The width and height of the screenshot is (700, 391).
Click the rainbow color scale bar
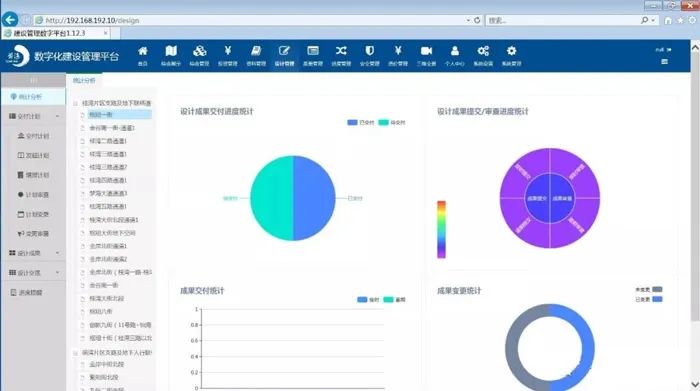441,229
